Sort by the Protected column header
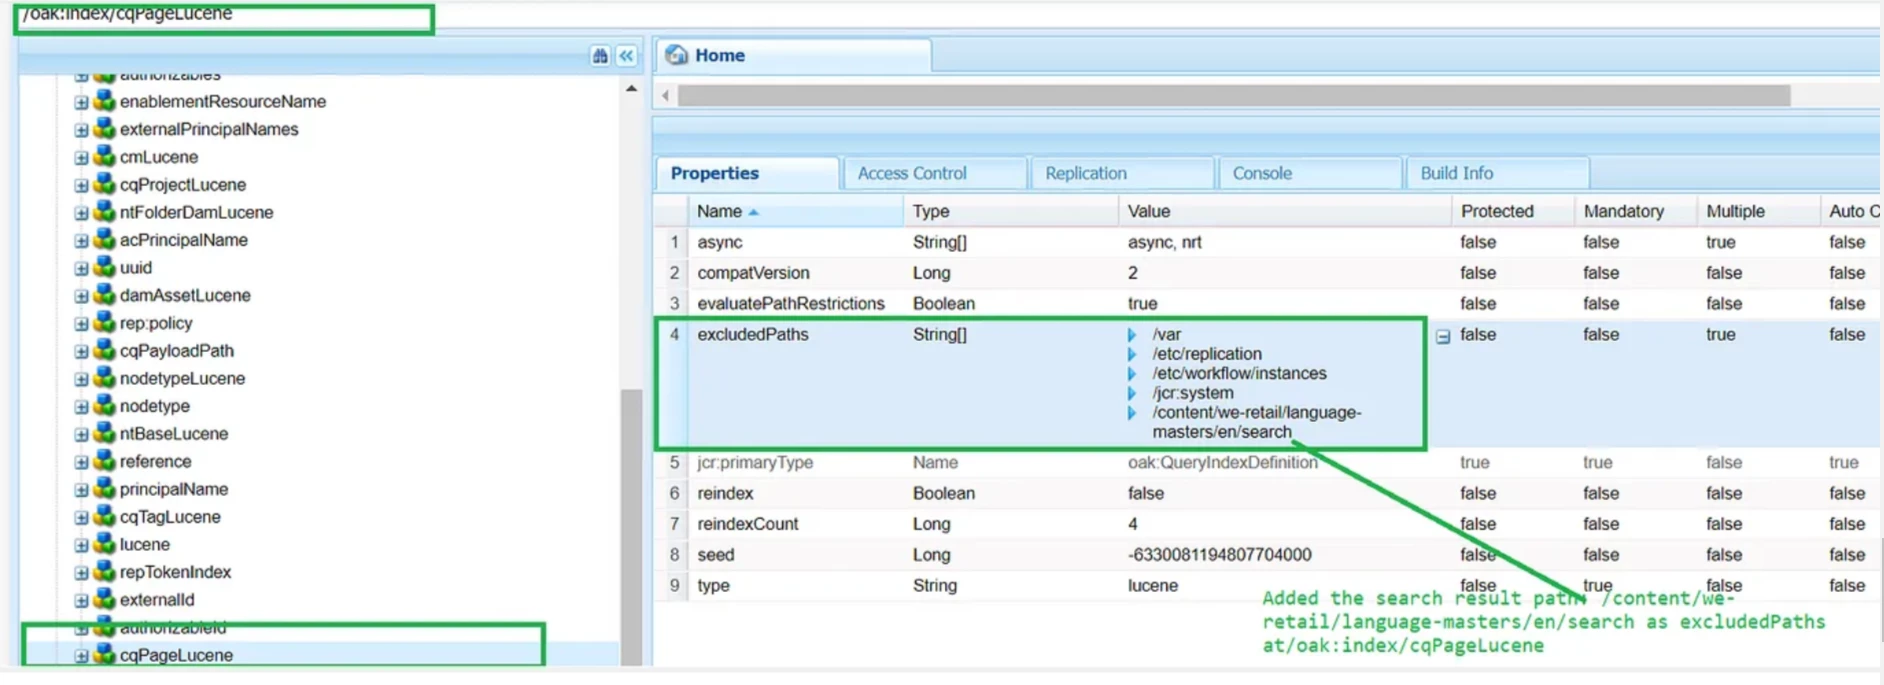 click(1512, 211)
